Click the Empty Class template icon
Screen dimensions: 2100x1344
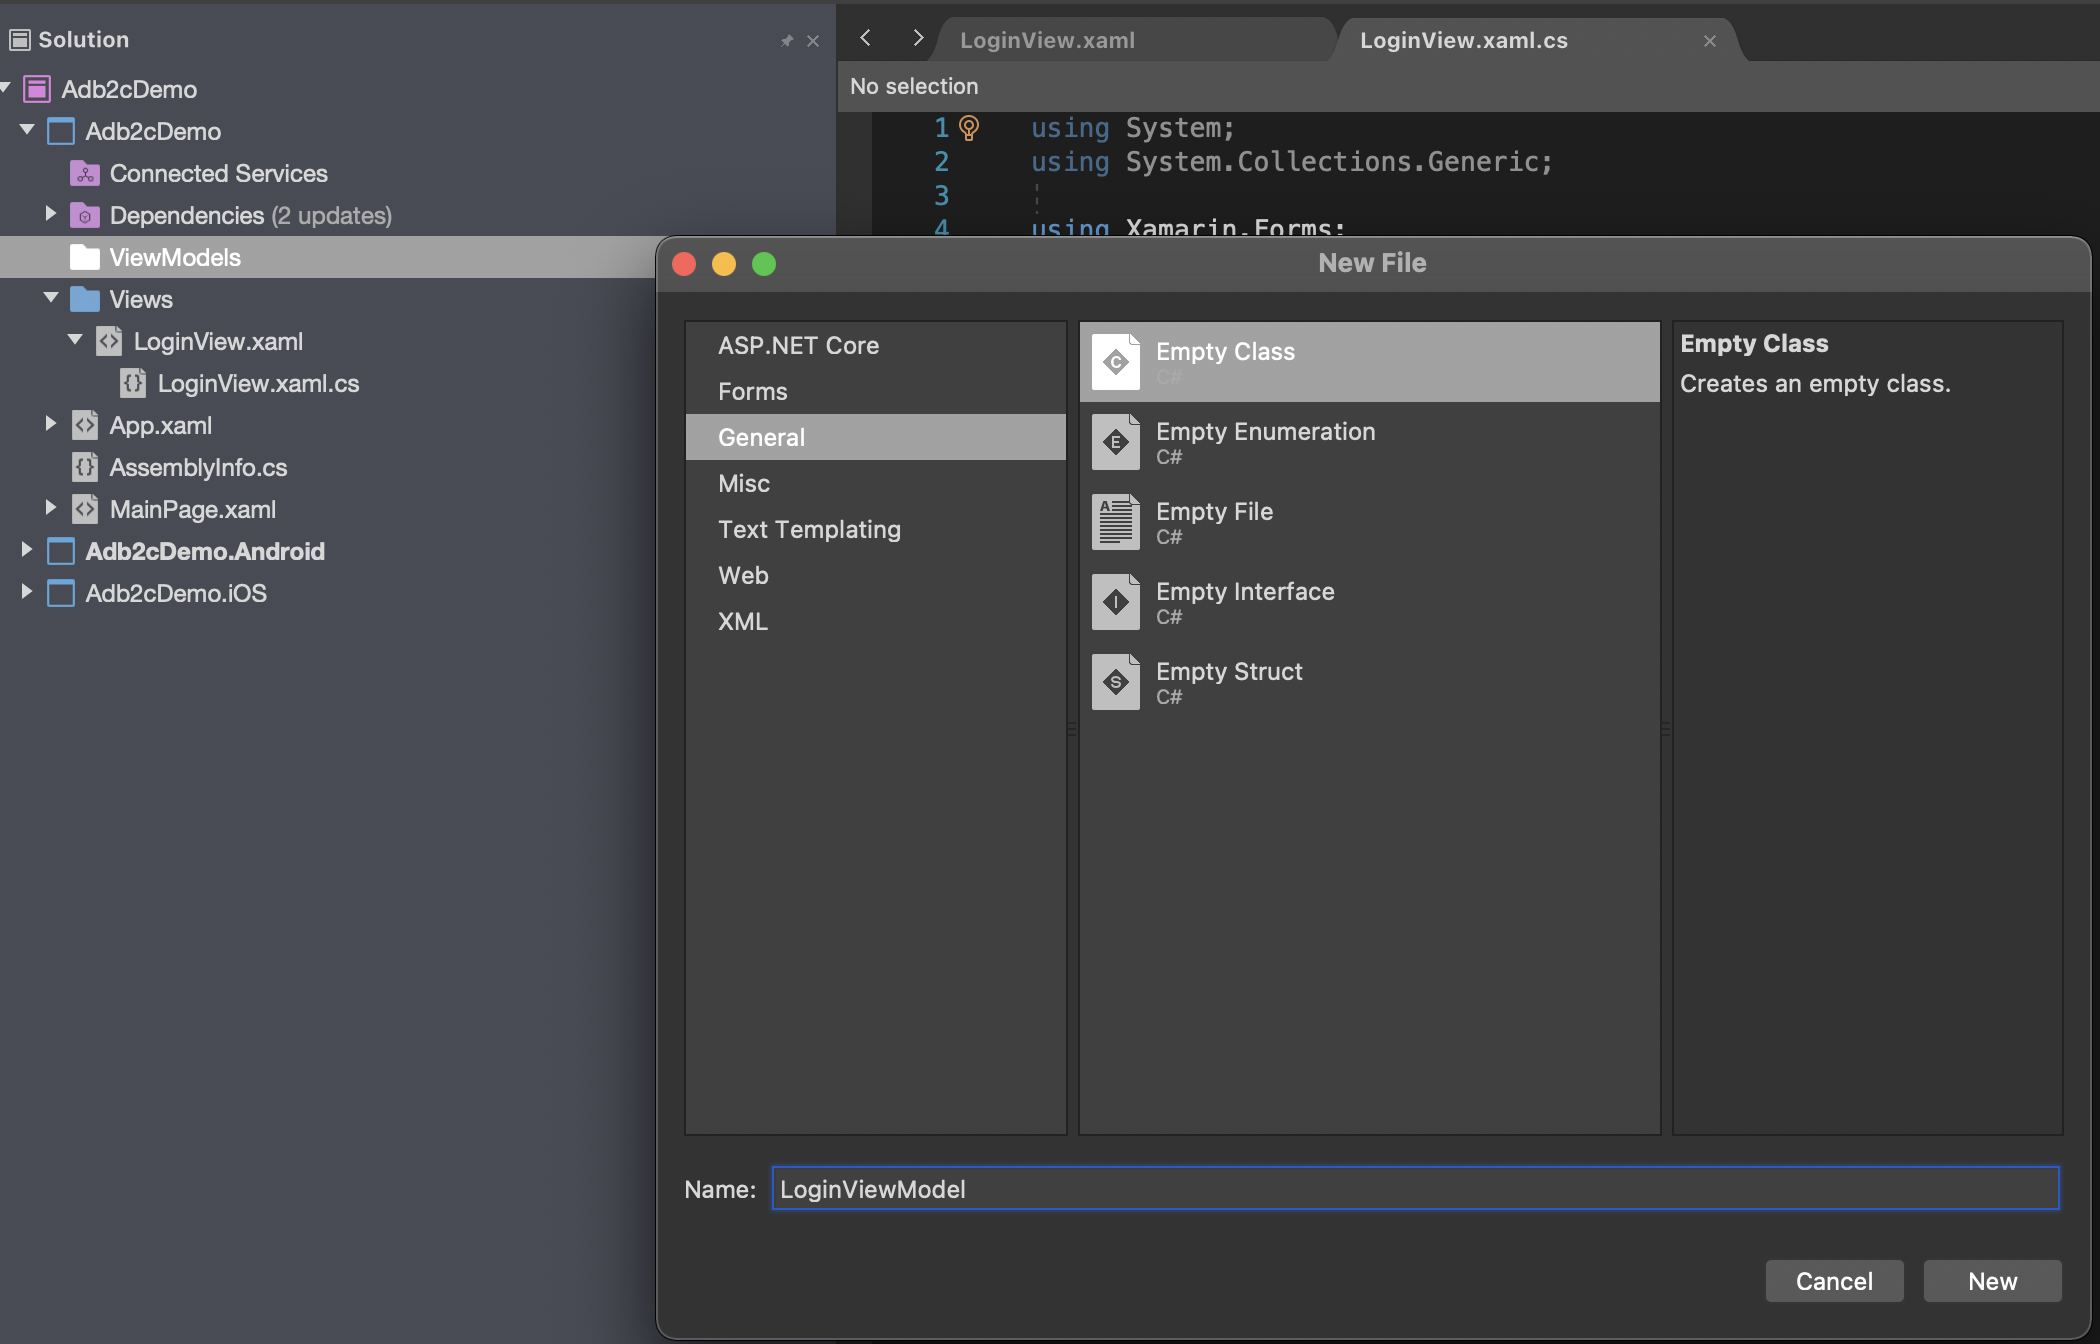[x=1115, y=362]
